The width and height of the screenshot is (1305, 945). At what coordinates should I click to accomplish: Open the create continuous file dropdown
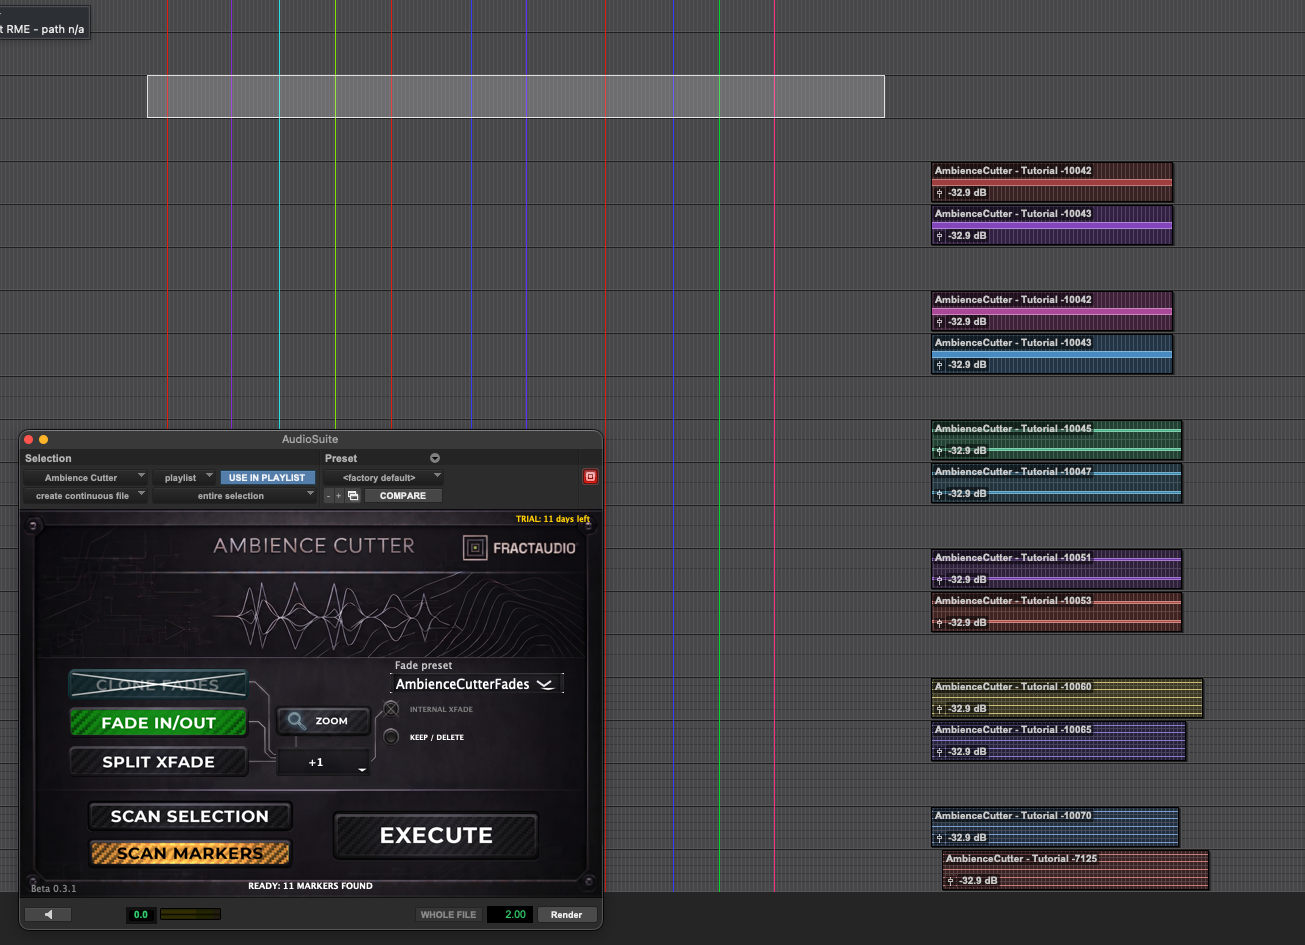click(x=86, y=496)
